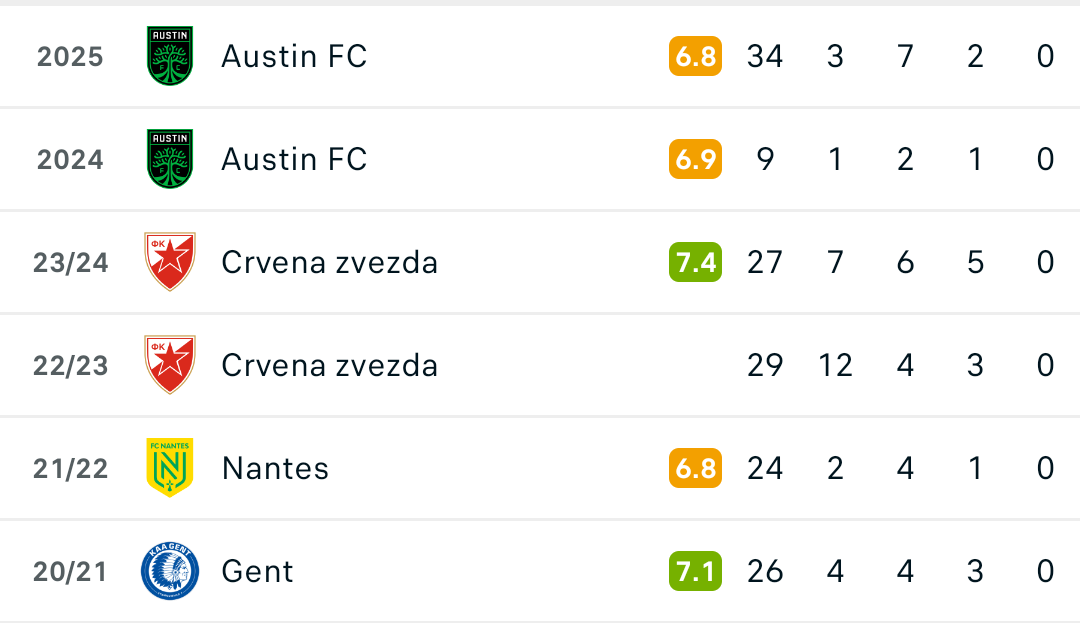The height and width of the screenshot is (623, 1080).
Task: Open Crvena zvezda badge for 23/24 season
Action: click(170, 262)
